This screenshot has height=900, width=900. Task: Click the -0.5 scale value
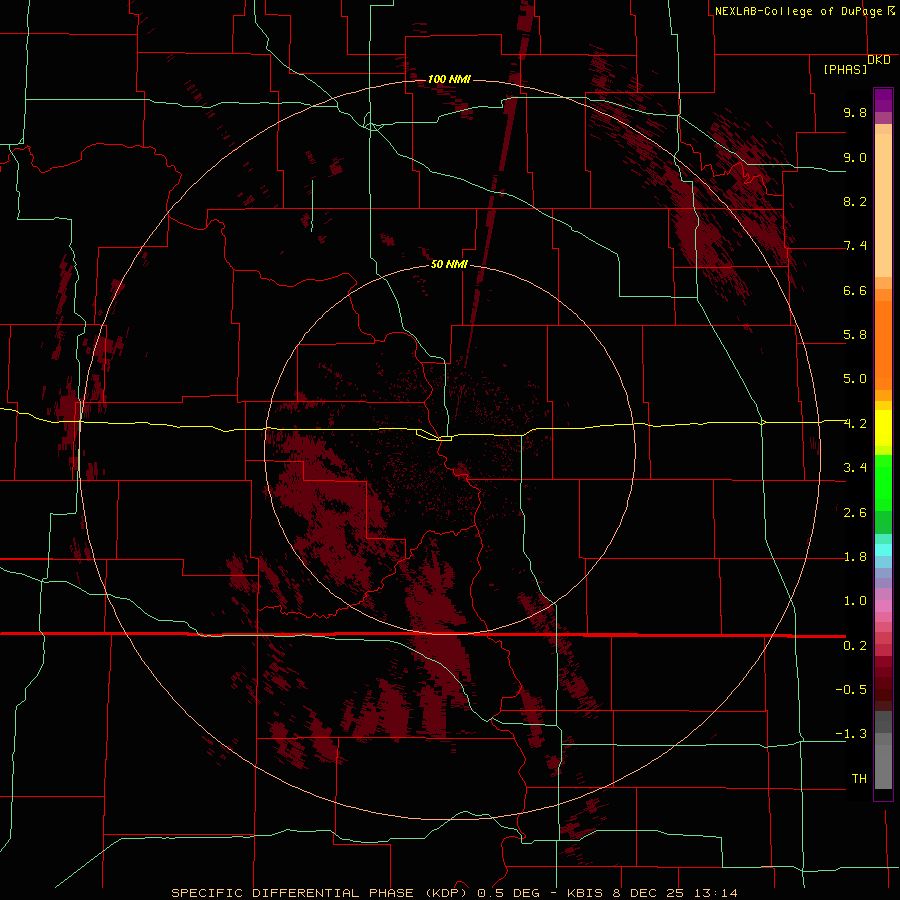click(x=851, y=690)
